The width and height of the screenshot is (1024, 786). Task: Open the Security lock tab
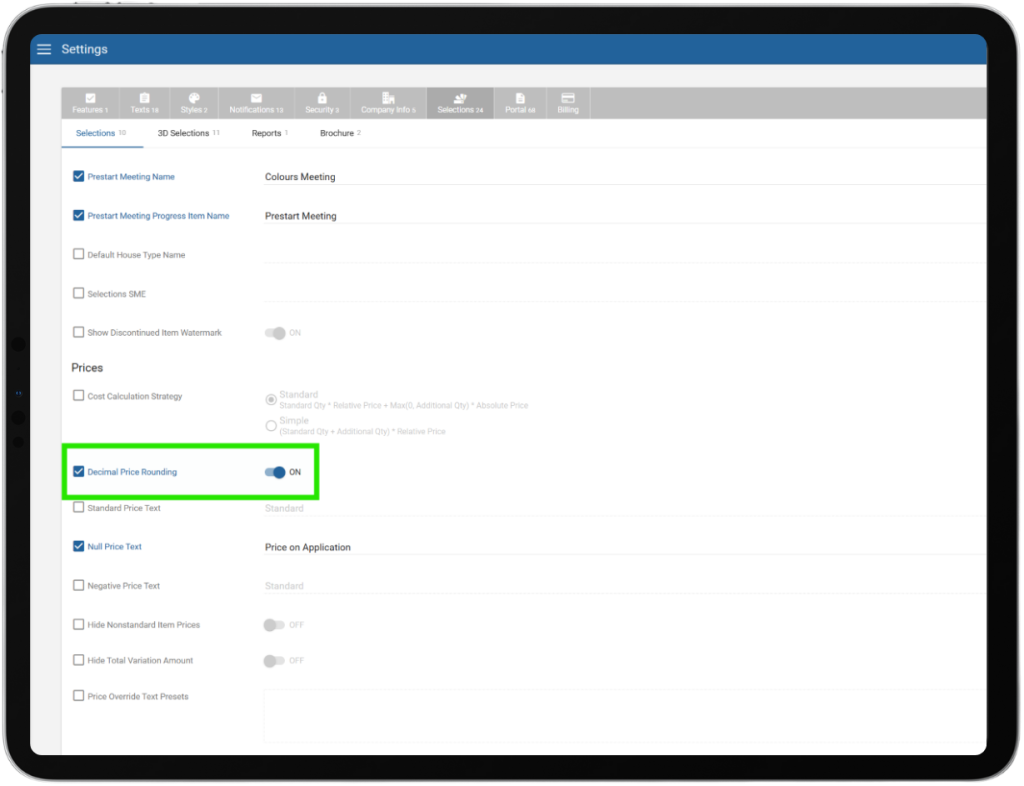[x=322, y=103]
